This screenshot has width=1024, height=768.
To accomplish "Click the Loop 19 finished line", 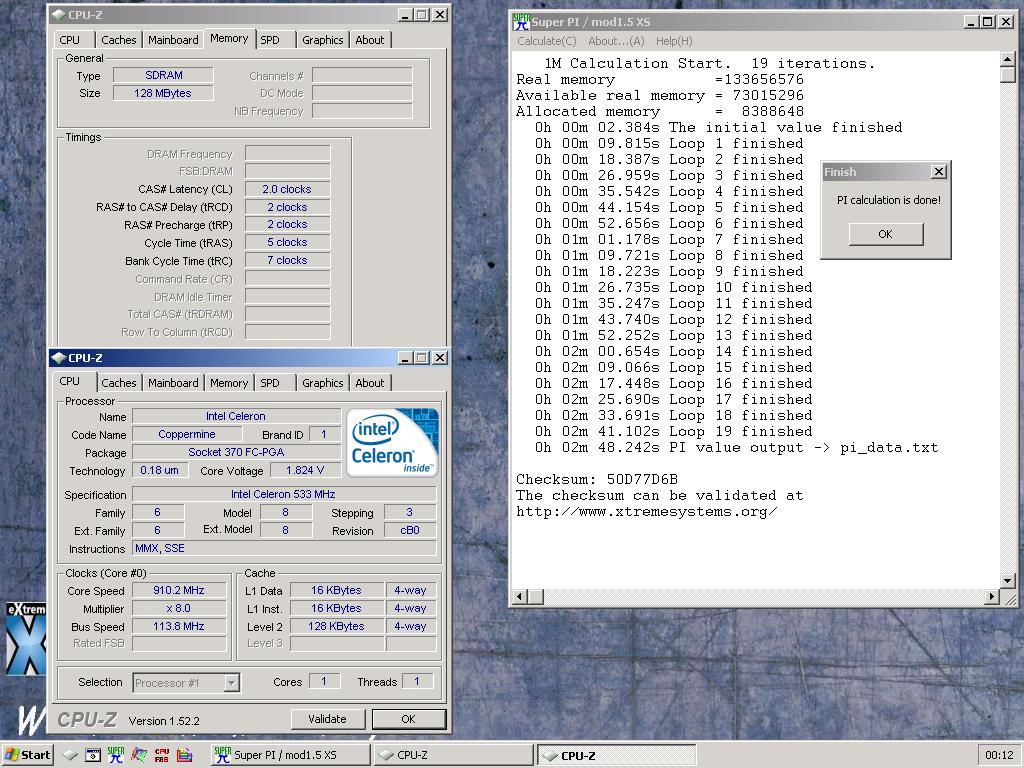I will click(x=673, y=431).
